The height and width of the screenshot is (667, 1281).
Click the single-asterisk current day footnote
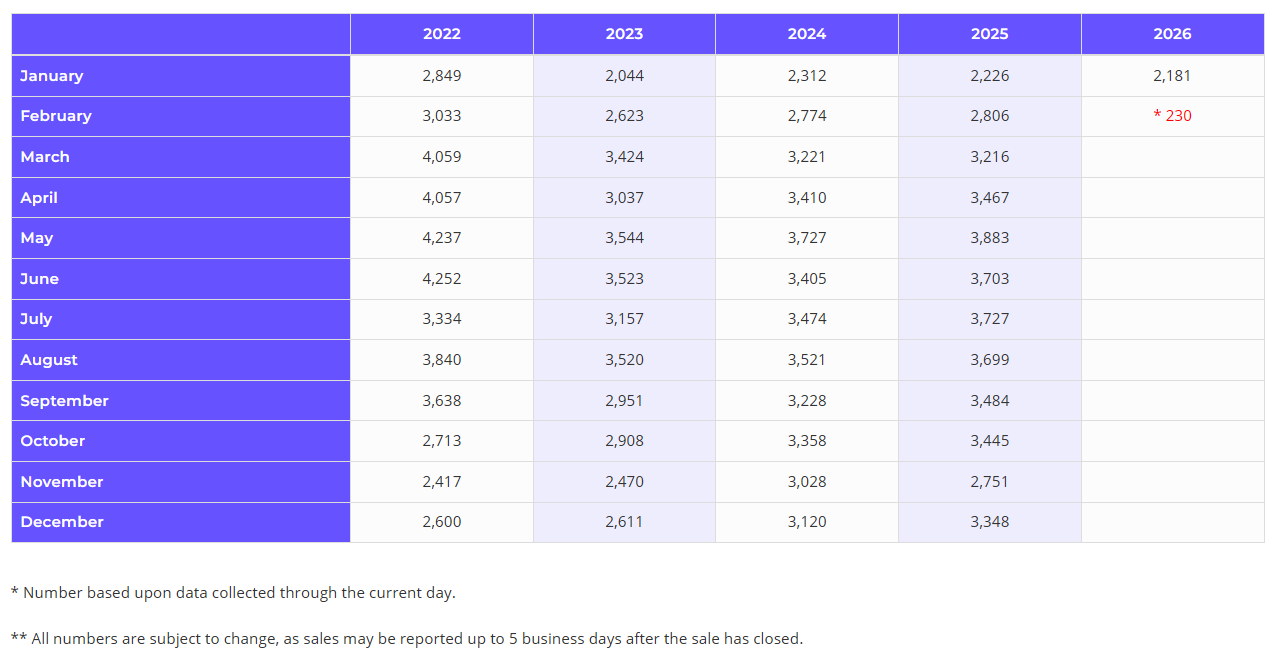pos(233,593)
